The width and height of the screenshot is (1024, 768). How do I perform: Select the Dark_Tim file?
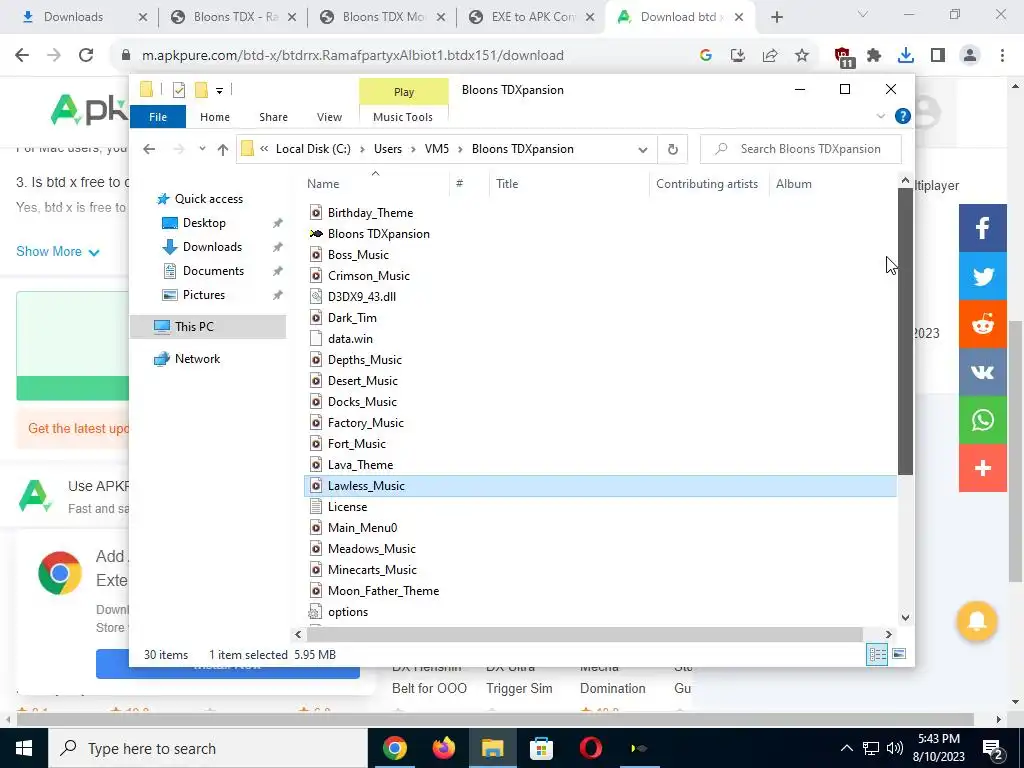coord(352,318)
